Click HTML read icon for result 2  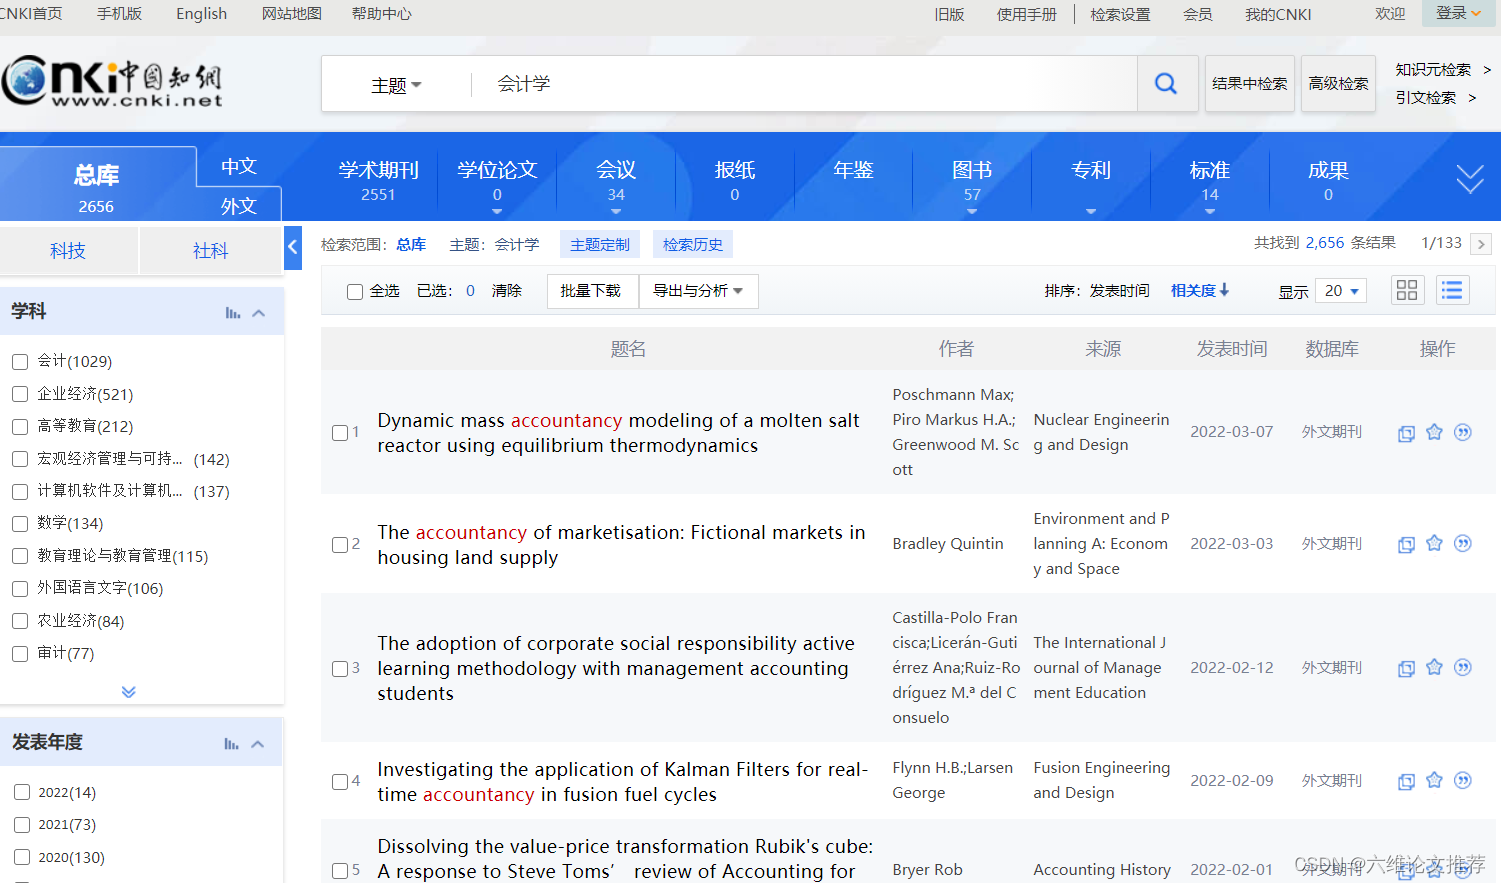pyautogui.click(x=1406, y=544)
